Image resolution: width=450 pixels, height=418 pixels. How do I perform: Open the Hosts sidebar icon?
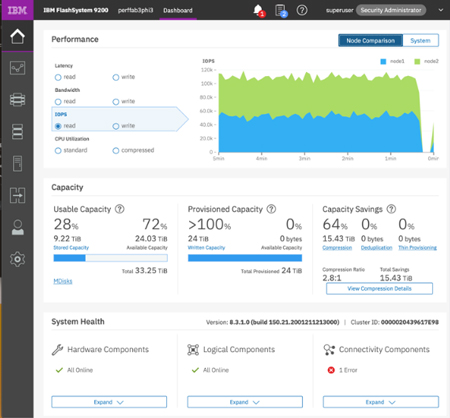tap(17, 163)
